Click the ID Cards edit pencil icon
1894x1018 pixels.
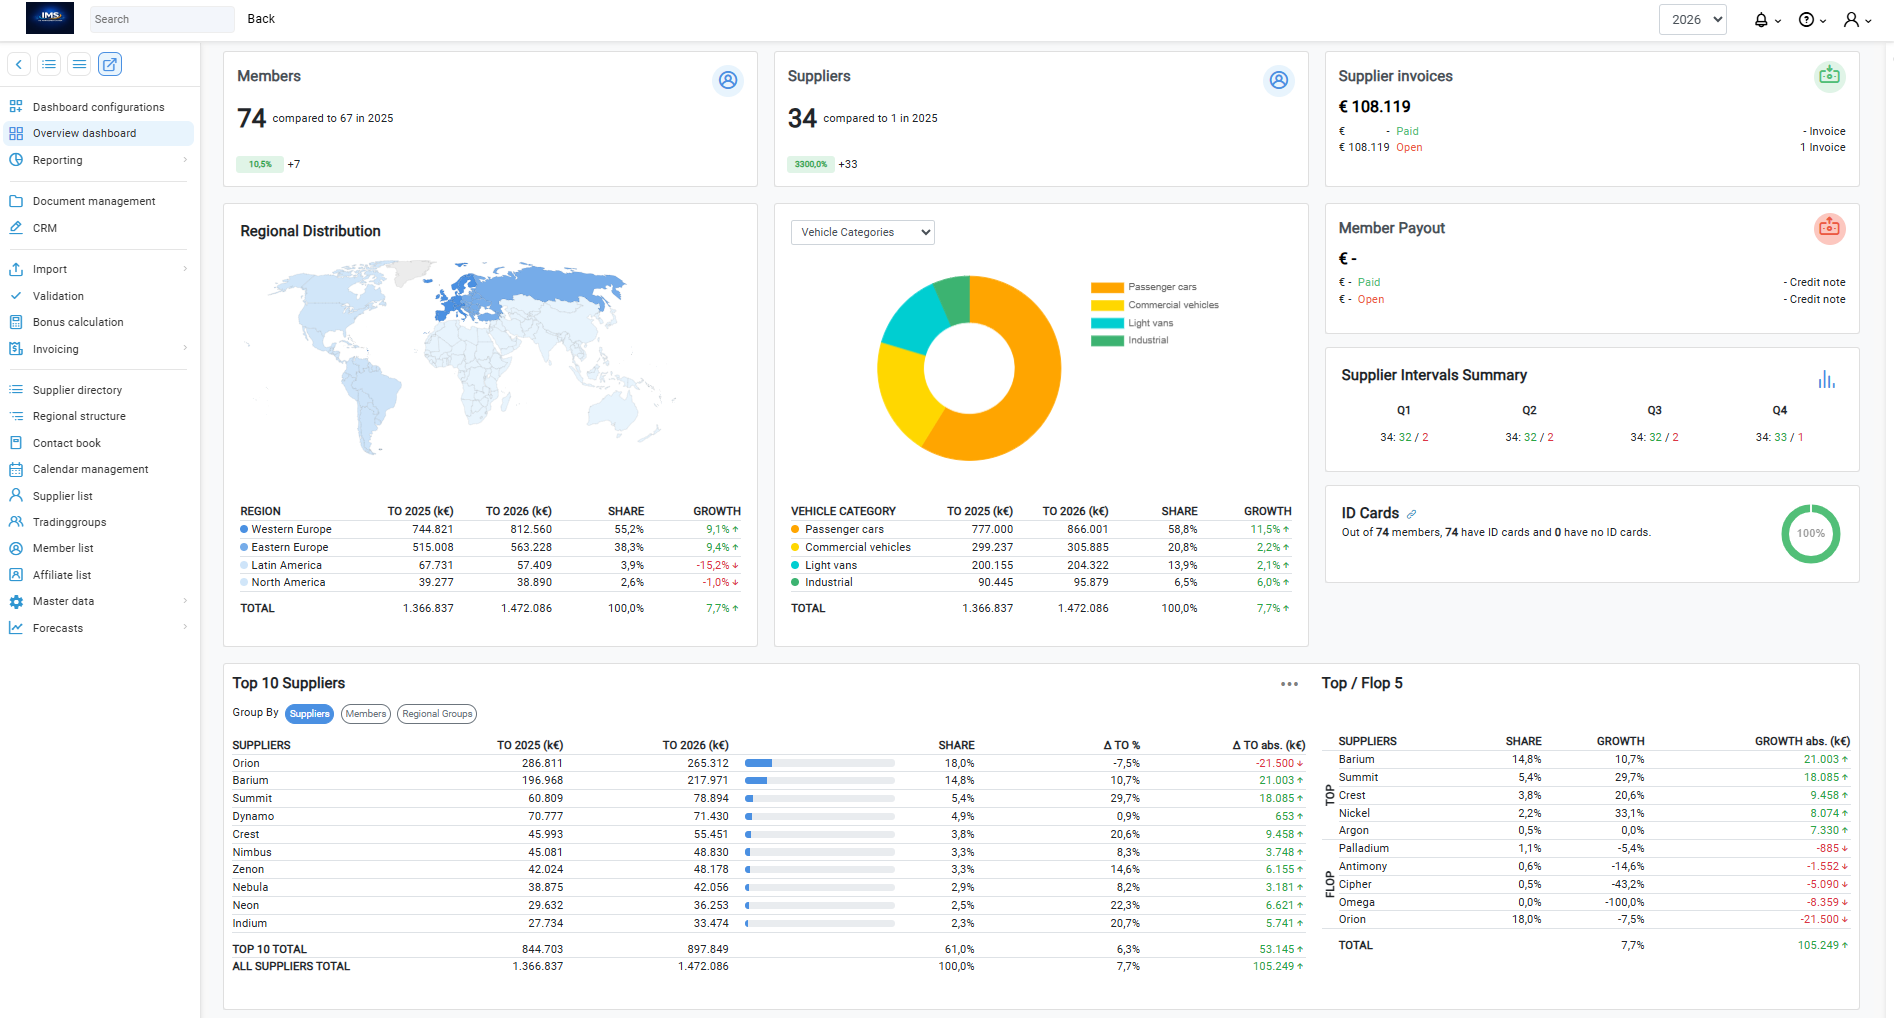(1411, 514)
